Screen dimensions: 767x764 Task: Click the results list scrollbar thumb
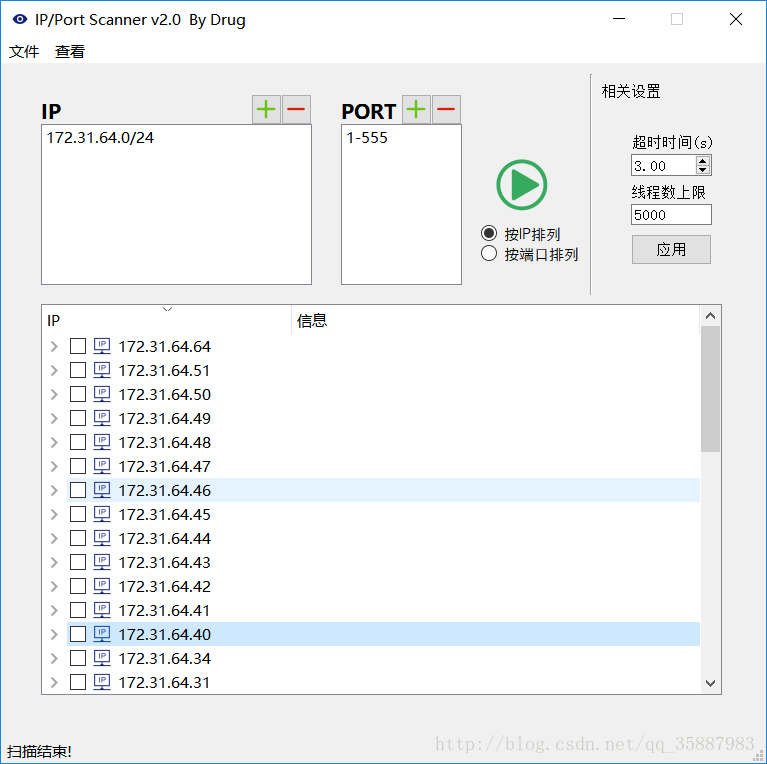(x=710, y=389)
